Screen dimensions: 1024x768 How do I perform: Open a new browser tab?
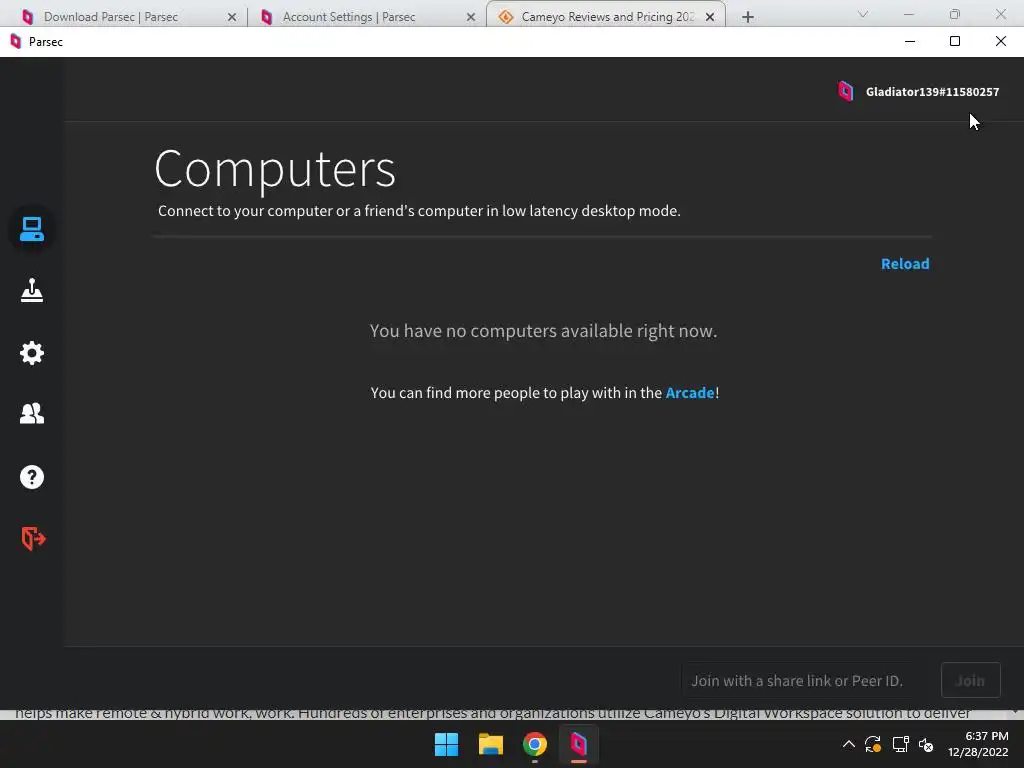coord(748,17)
